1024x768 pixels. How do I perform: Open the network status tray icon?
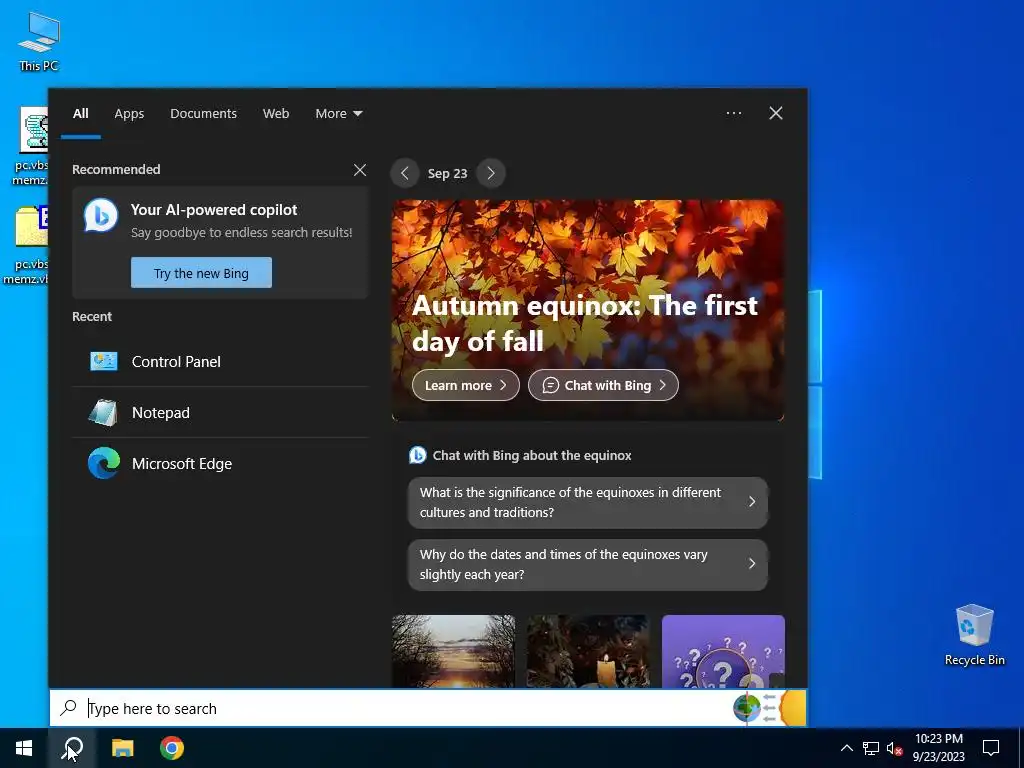tap(871, 748)
